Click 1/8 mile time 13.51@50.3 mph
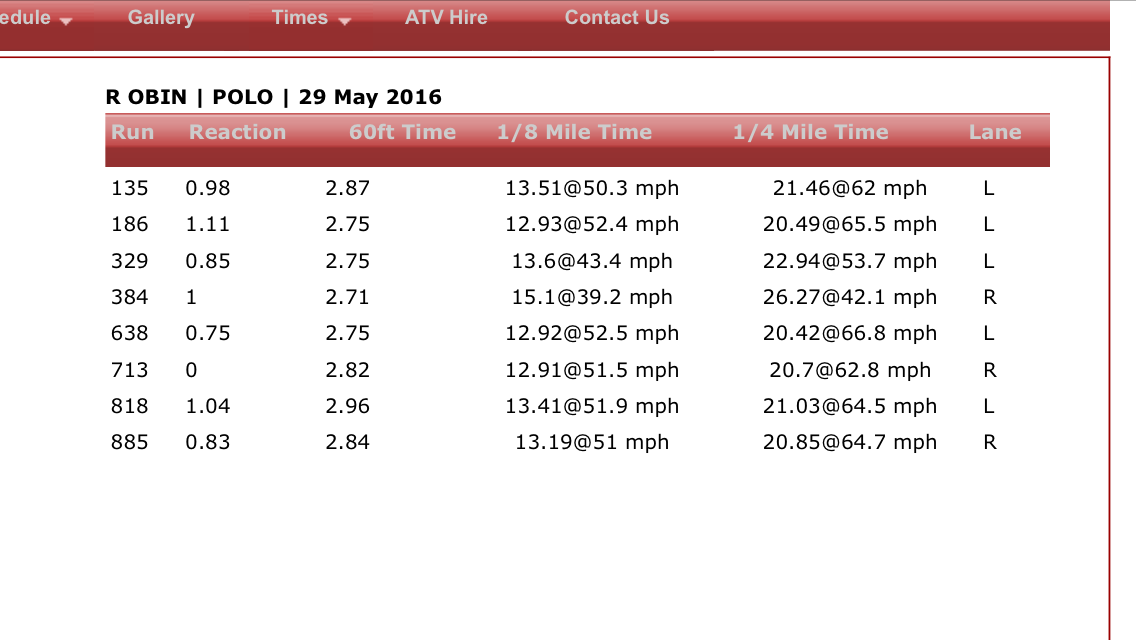 pyautogui.click(x=592, y=188)
